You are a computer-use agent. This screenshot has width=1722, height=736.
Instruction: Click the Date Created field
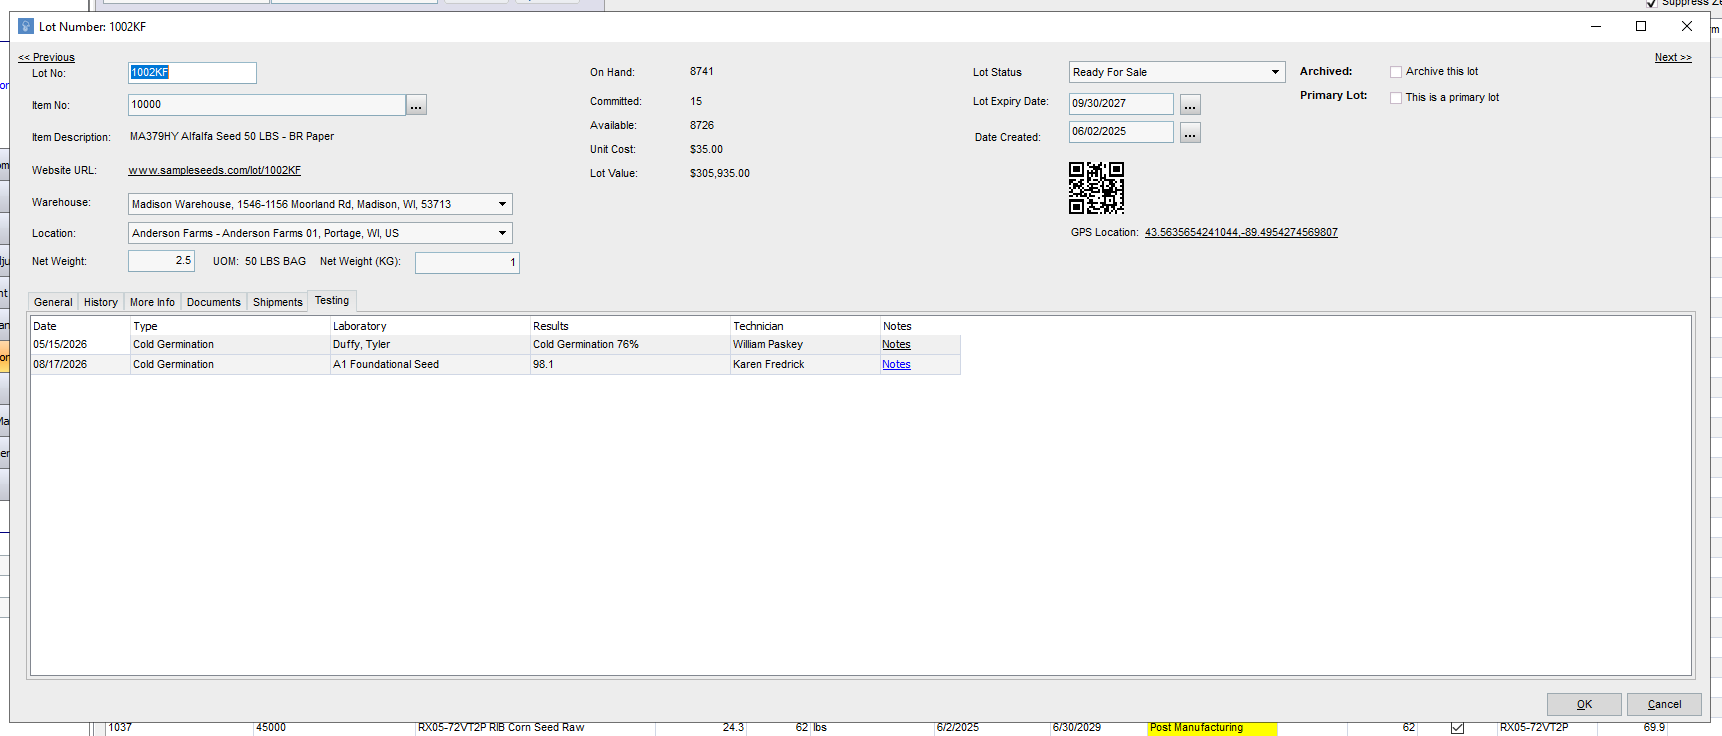coord(1121,132)
